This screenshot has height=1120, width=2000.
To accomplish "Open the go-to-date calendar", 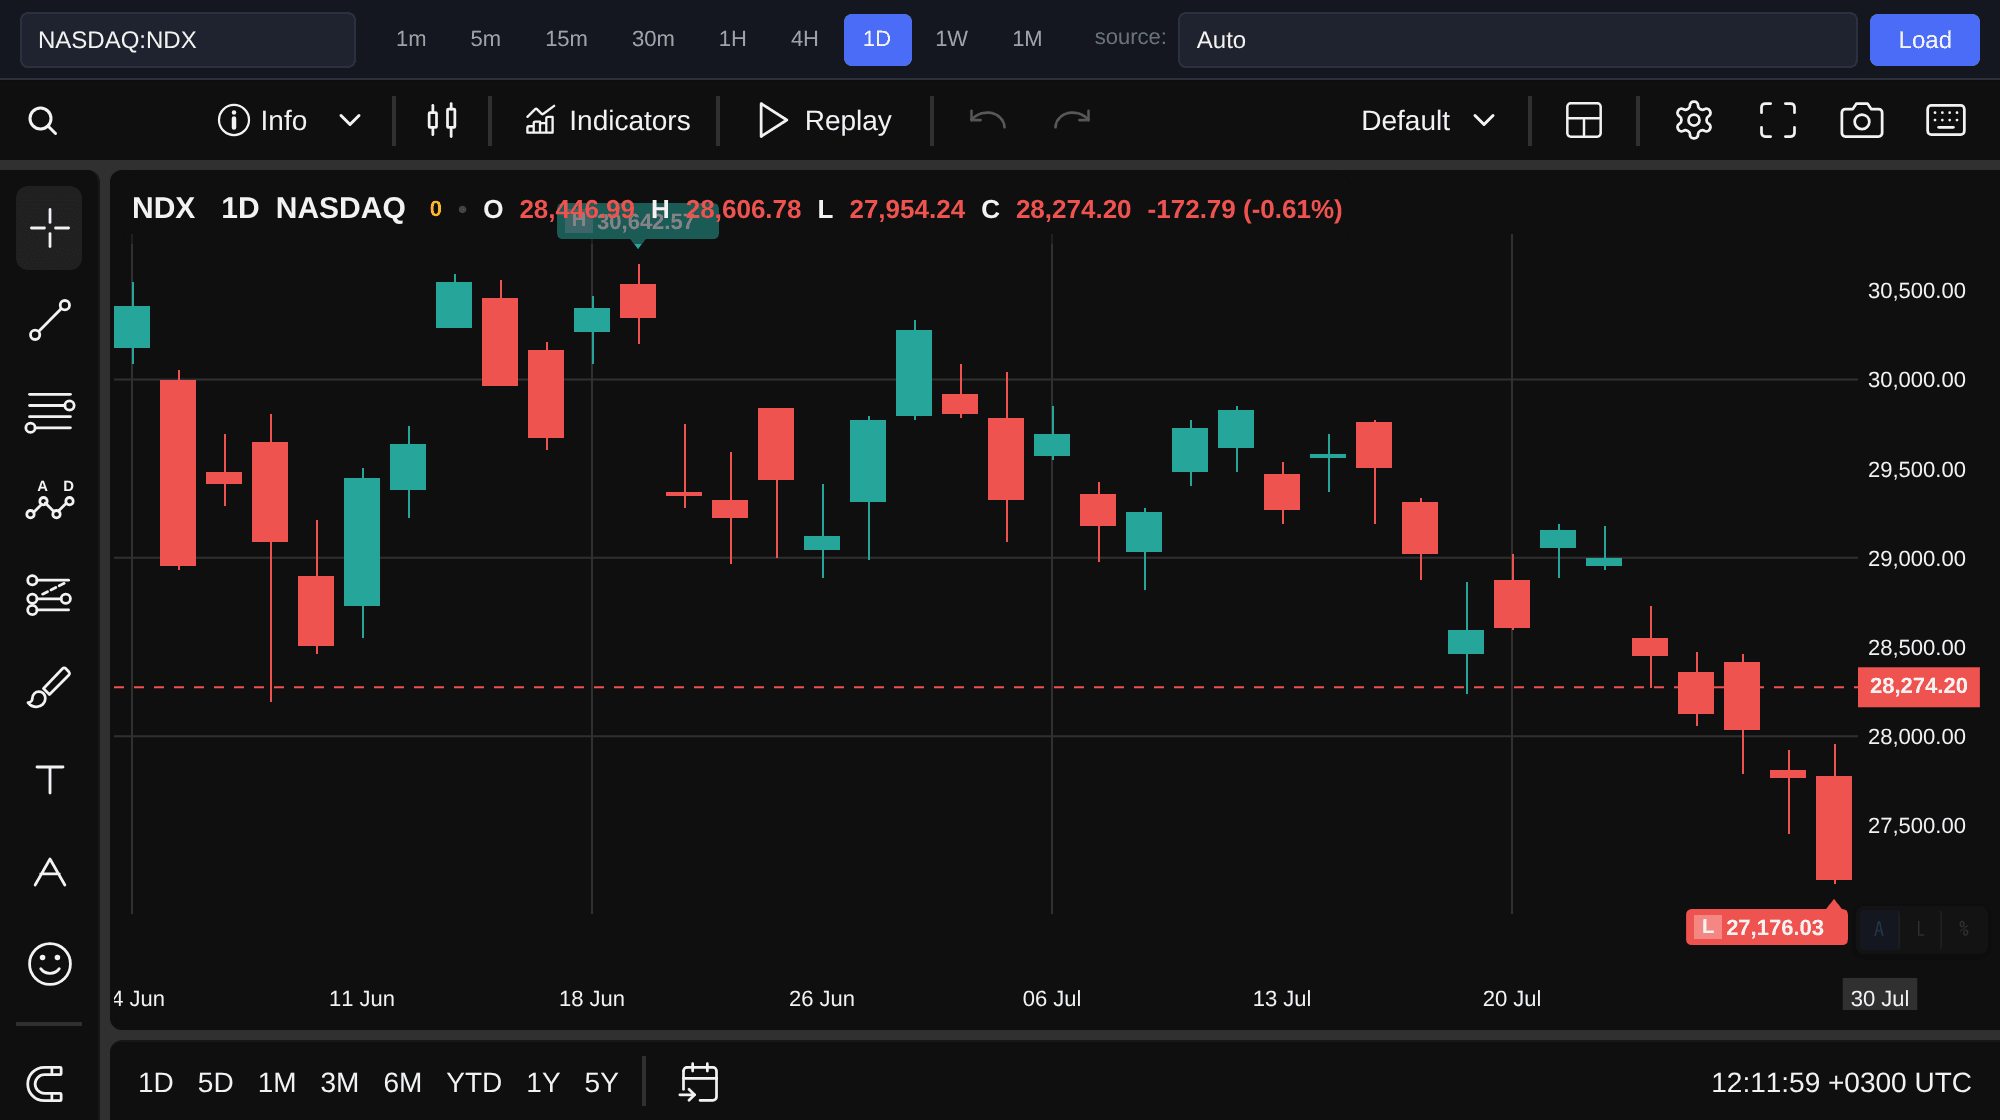I will click(699, 1083).
